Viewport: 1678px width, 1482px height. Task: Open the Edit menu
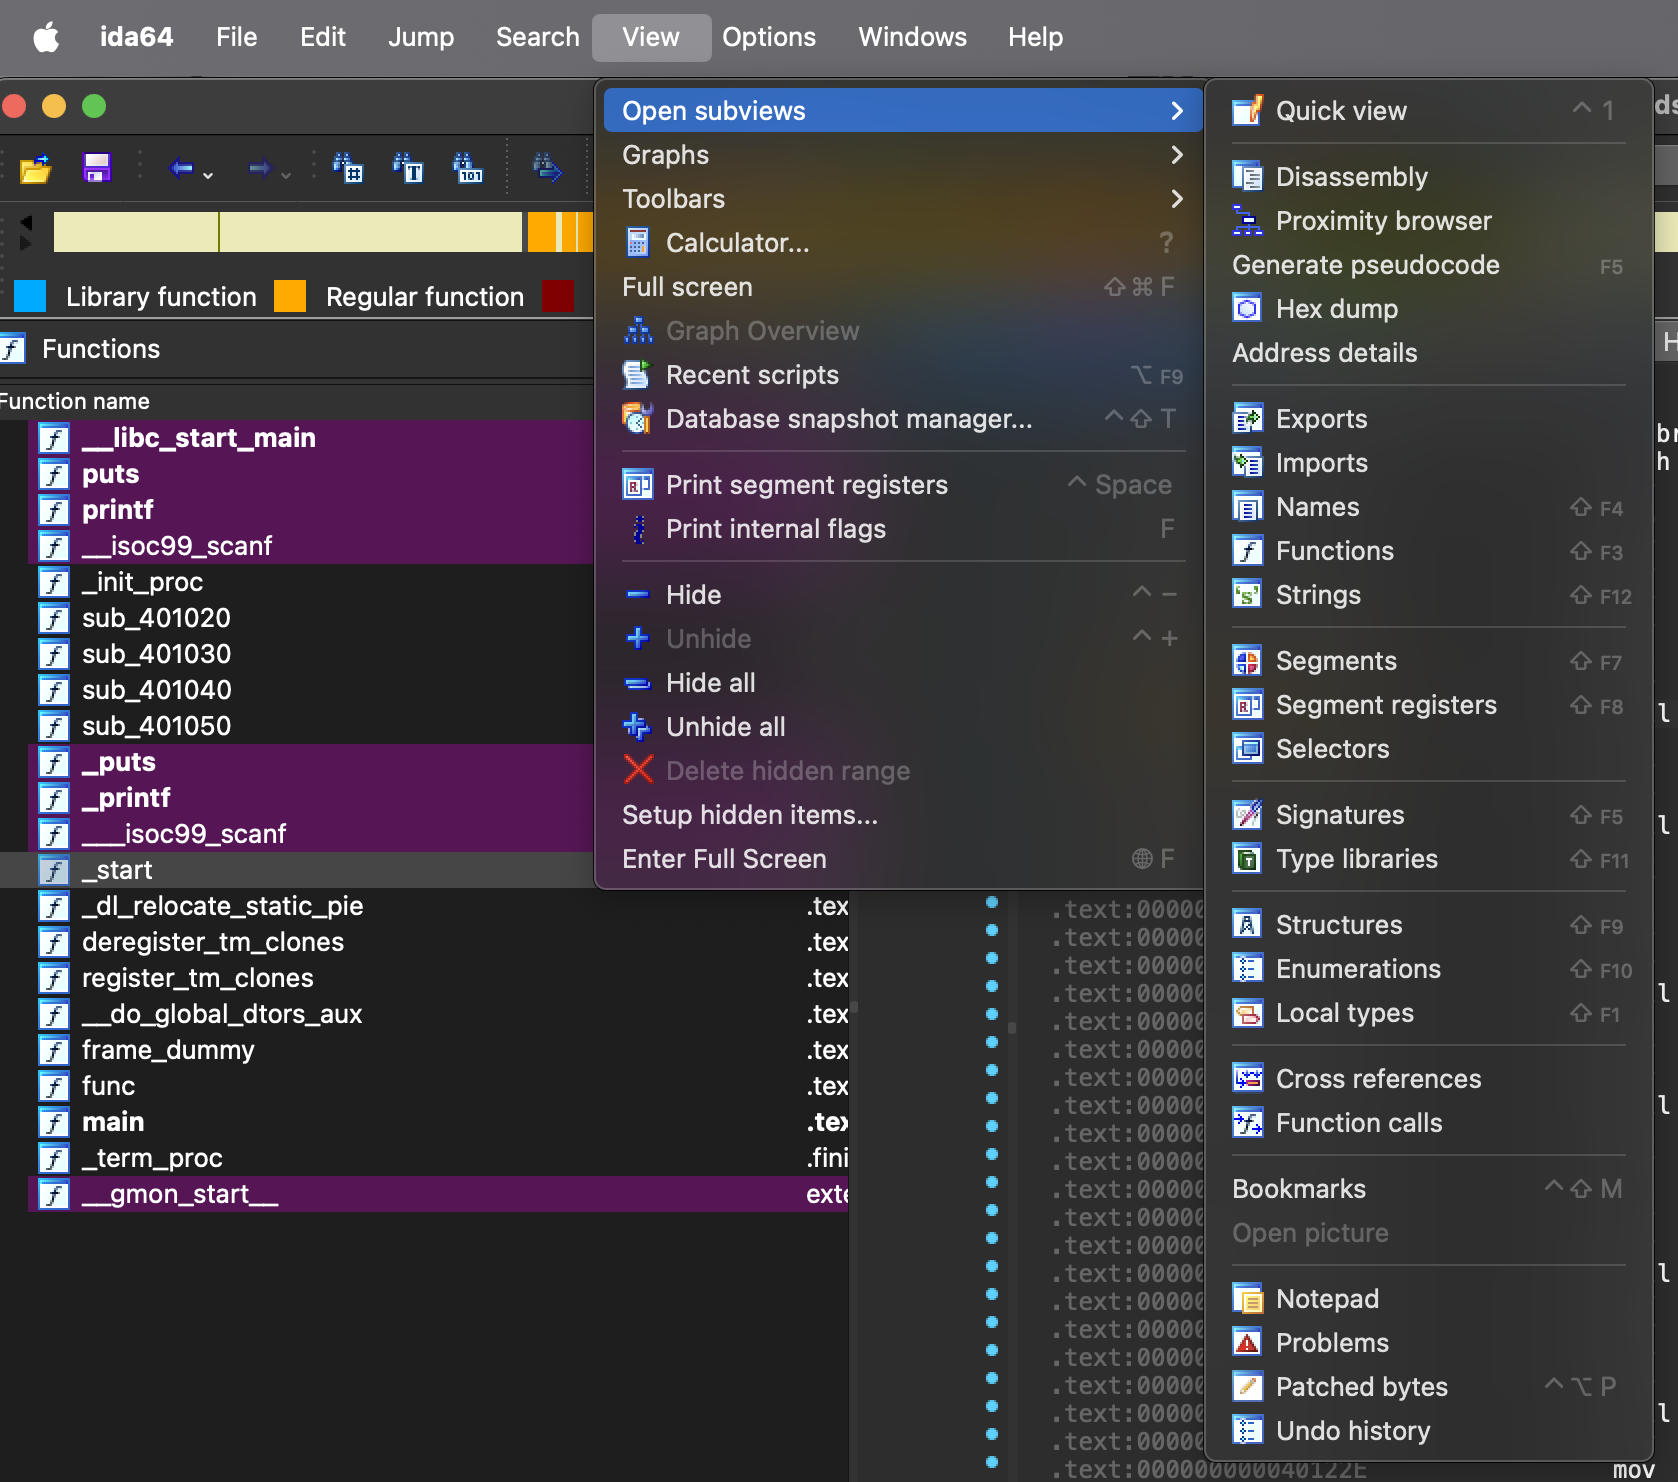tap(323, 37)
